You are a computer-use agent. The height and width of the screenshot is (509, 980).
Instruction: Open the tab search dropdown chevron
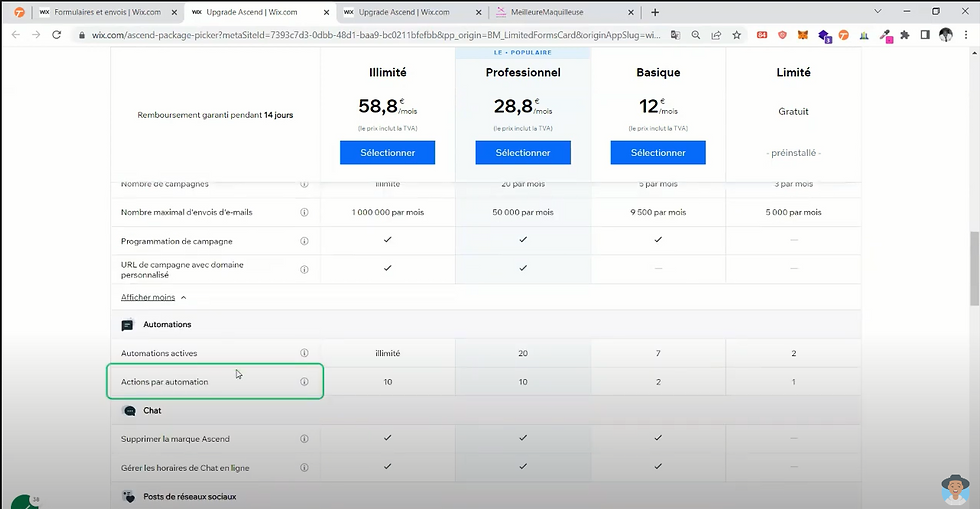coord(878,11)
